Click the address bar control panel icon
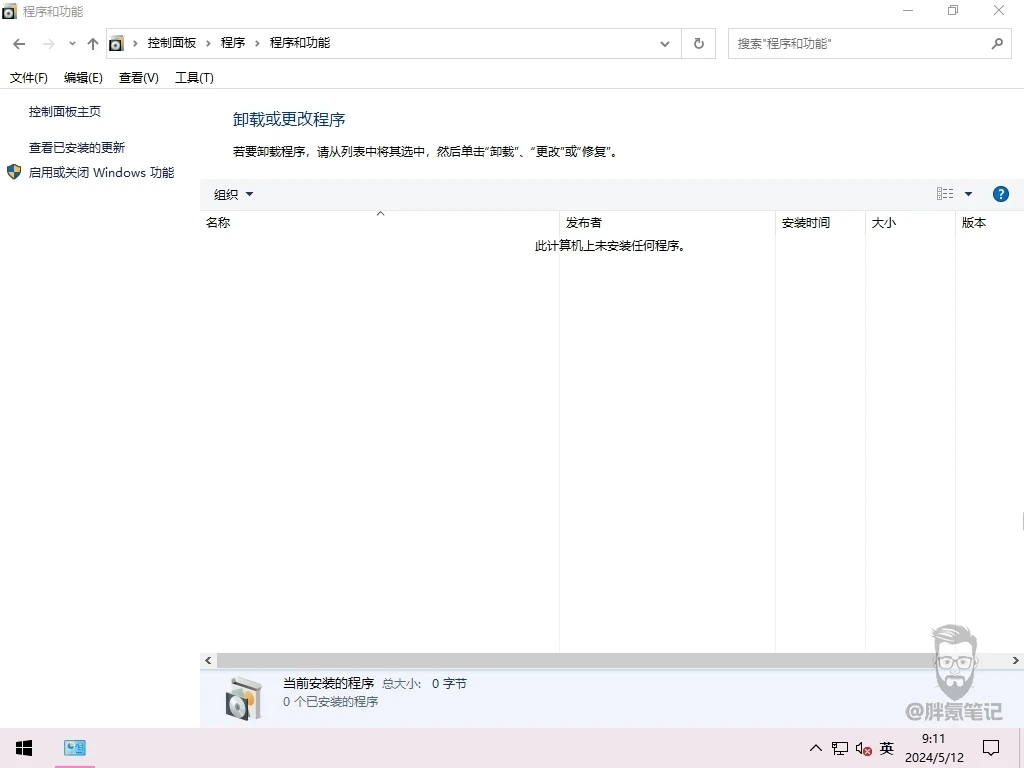 pos(116,44)
